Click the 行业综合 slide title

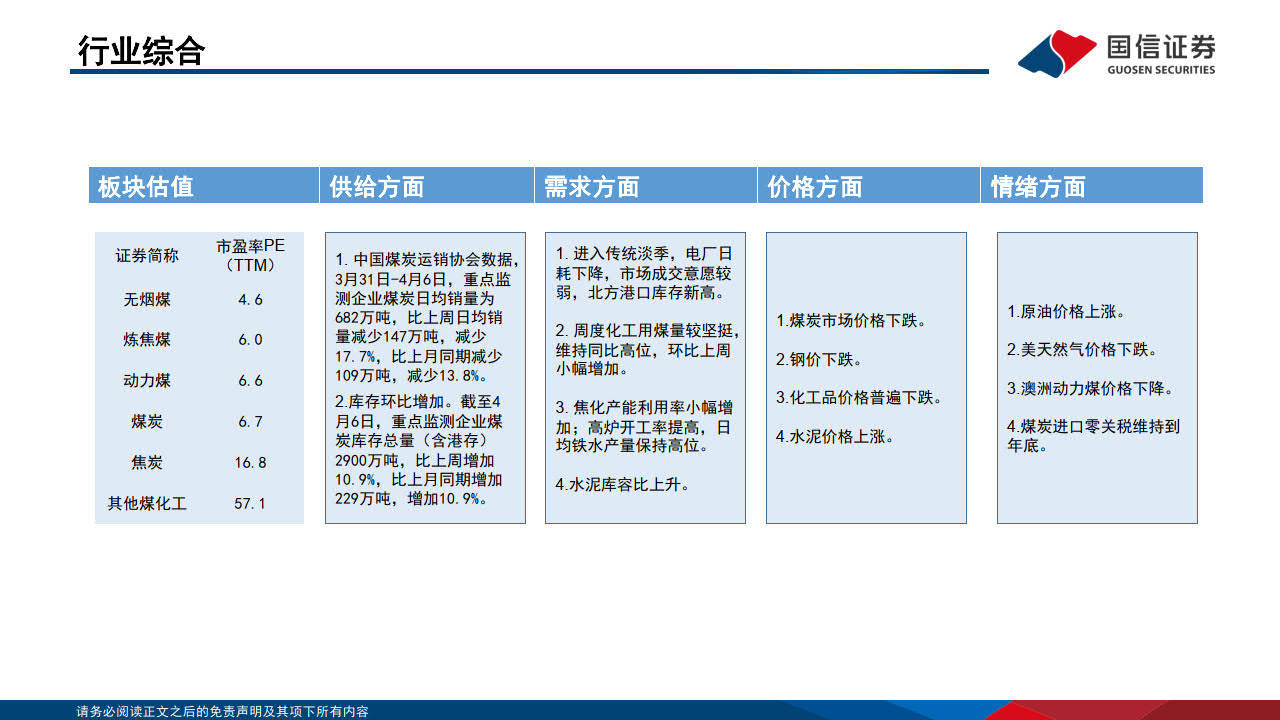coord(141,51)
